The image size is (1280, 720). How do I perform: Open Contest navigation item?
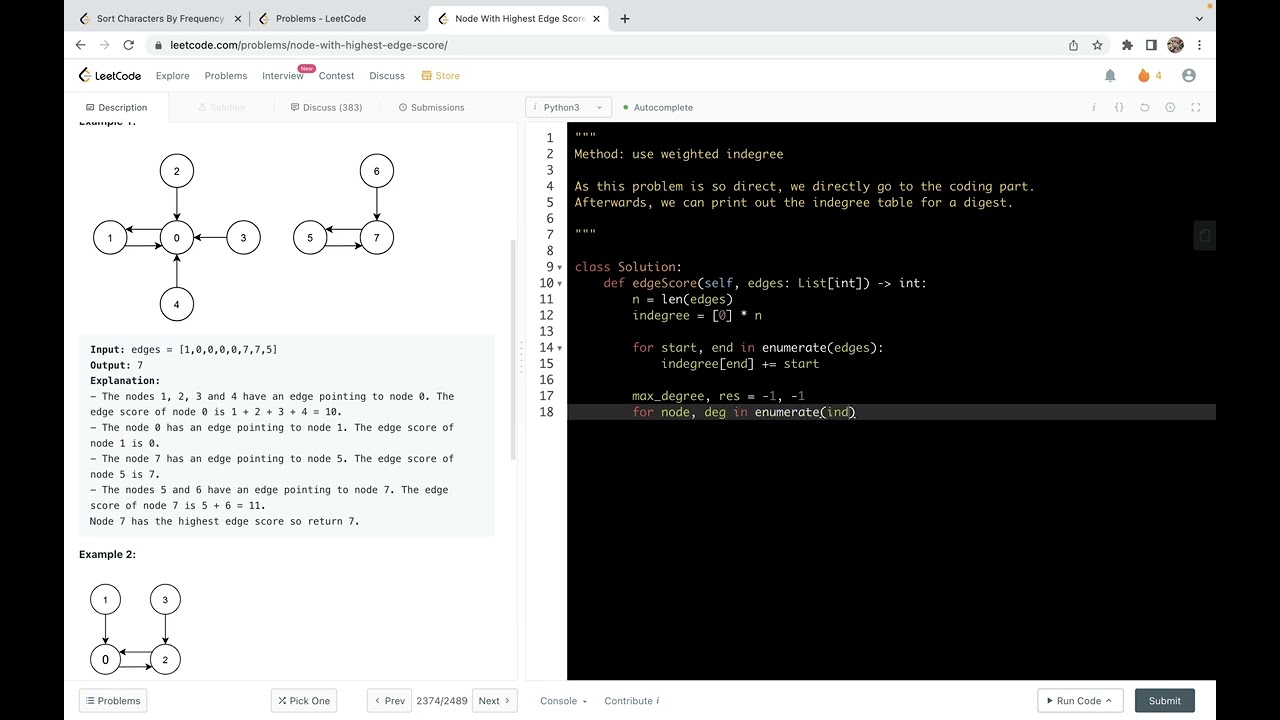point(337,76)
